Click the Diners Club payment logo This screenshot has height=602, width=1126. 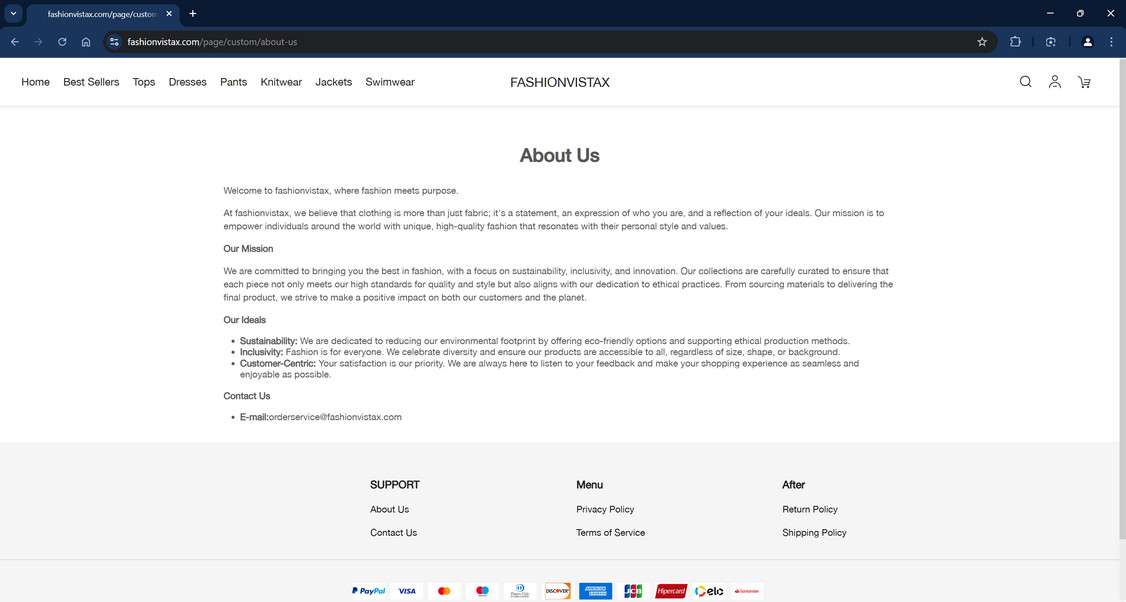click(x=520, y=591)
